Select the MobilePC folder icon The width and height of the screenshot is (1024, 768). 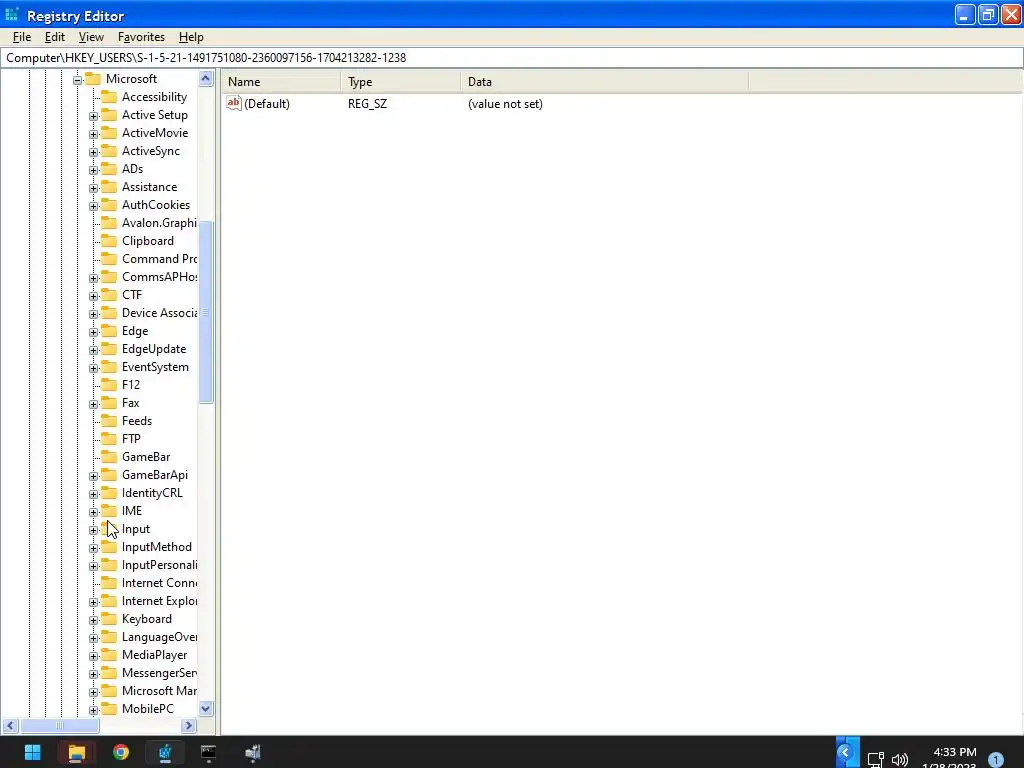(x=109, y=709)
